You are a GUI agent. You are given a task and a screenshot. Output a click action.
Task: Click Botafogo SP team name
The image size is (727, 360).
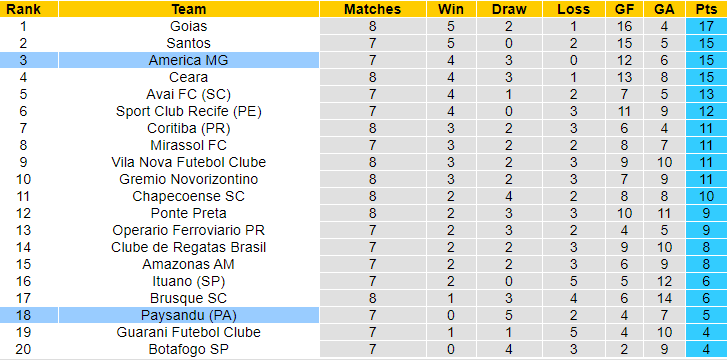[189, 349]
